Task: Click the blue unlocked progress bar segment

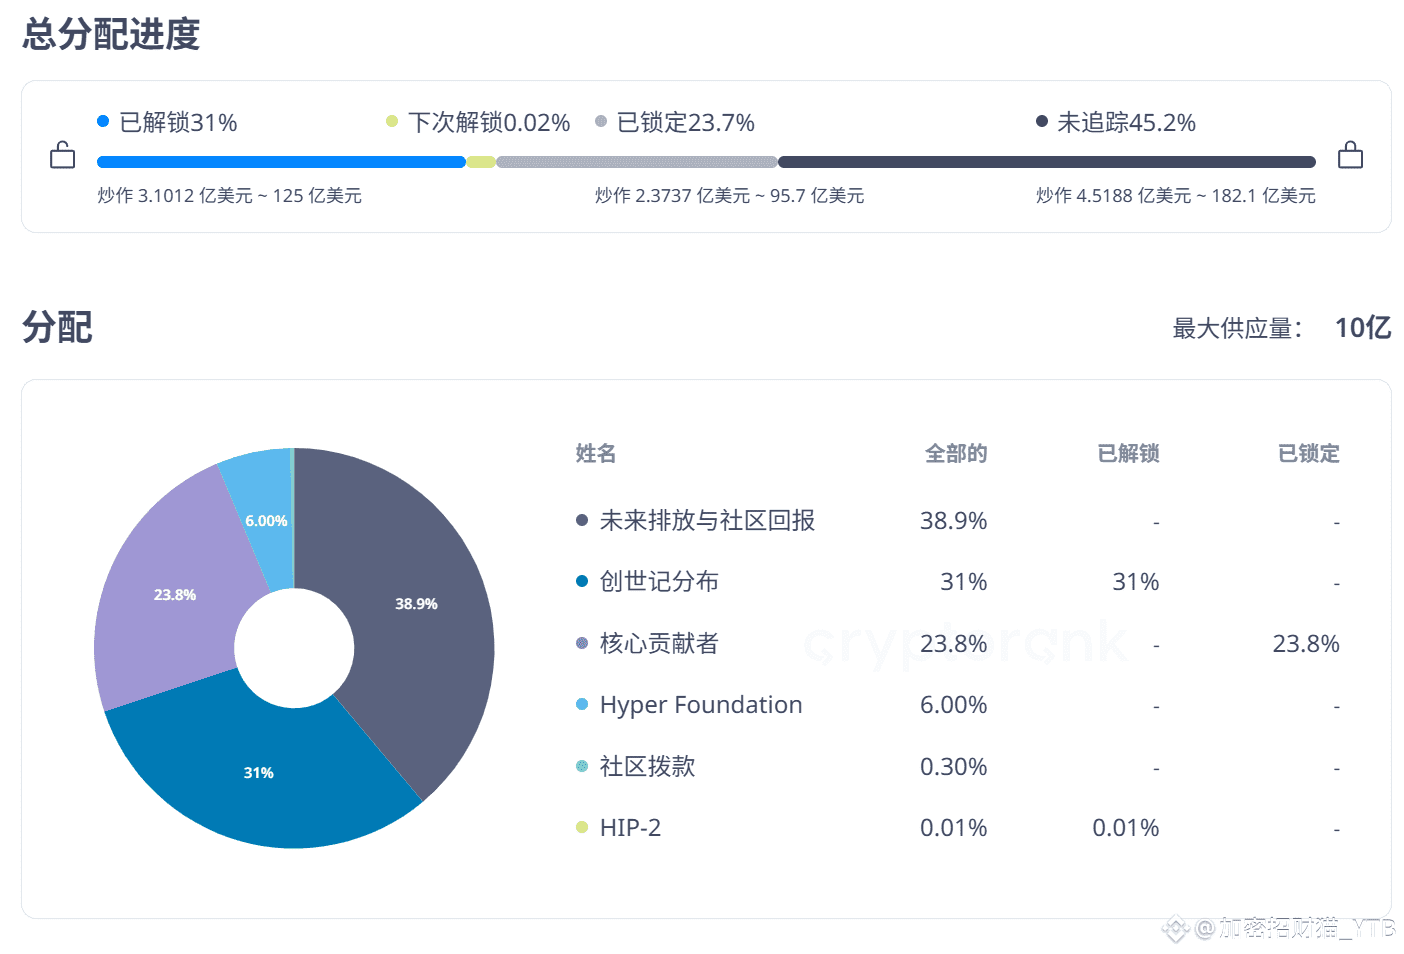Action: point(280,162)
